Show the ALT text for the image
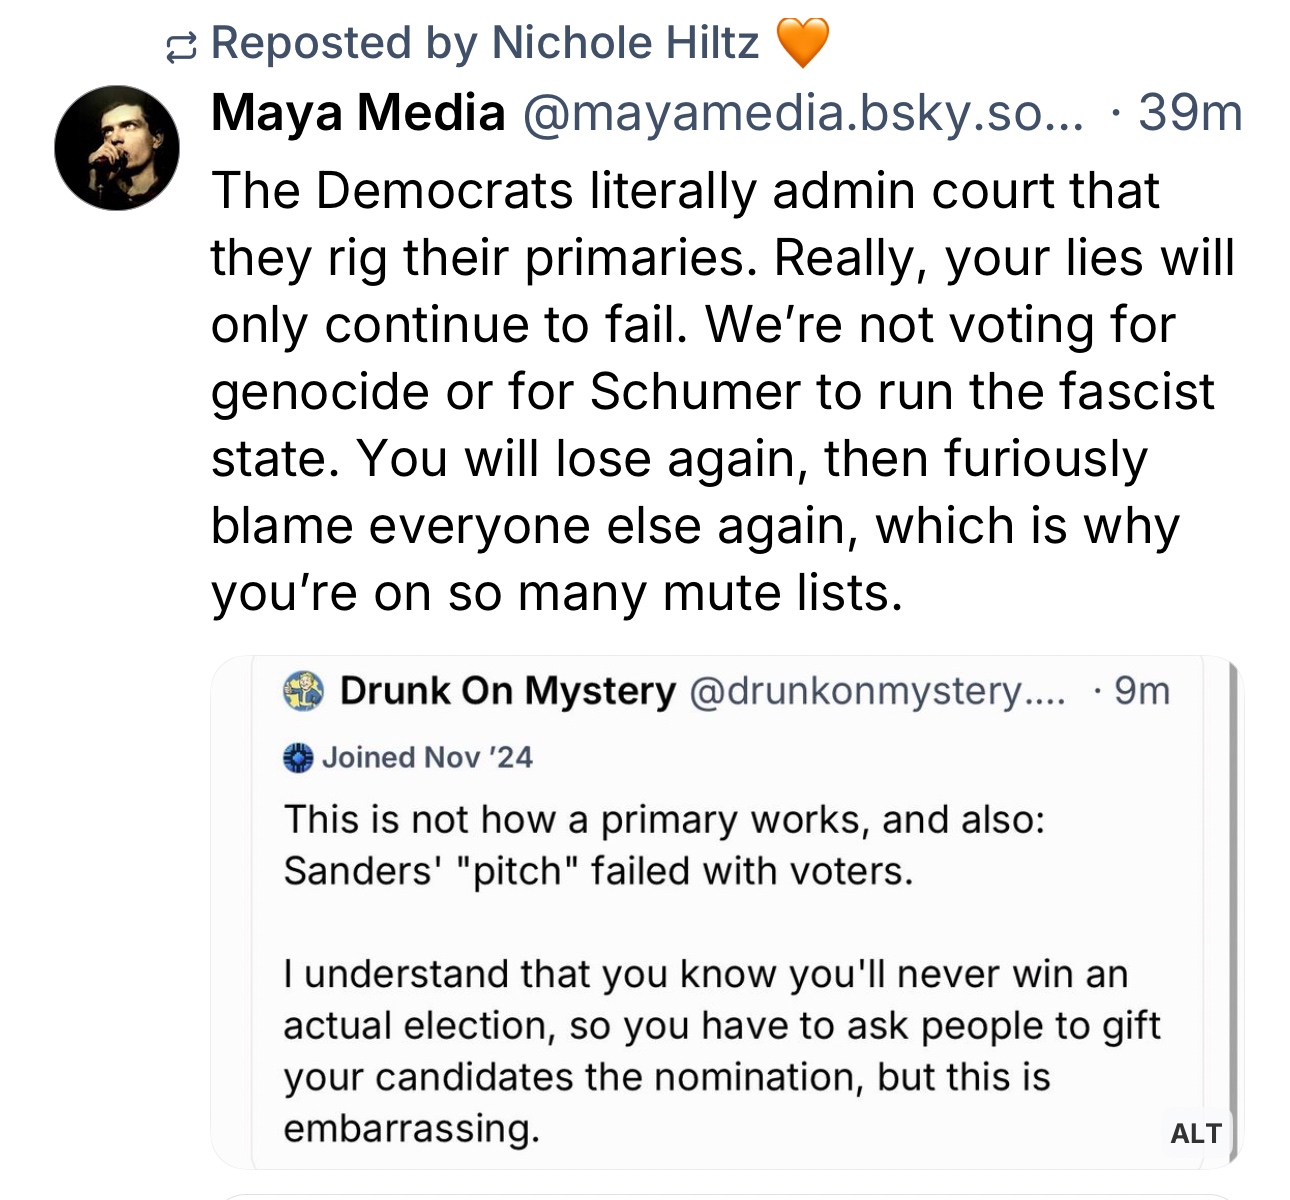The width and height of the screenshot is (1290, 1200). pos(1195,1133)
